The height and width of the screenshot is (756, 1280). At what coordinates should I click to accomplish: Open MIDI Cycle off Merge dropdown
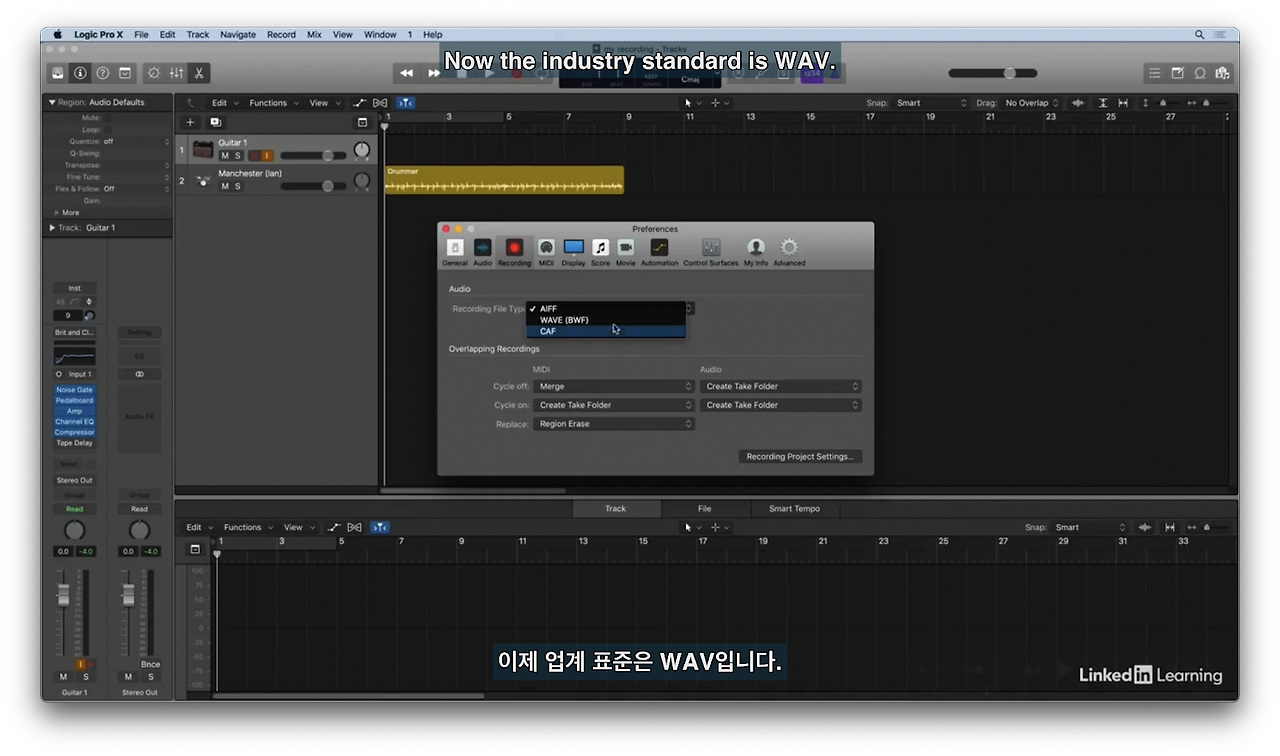point(614,386)
